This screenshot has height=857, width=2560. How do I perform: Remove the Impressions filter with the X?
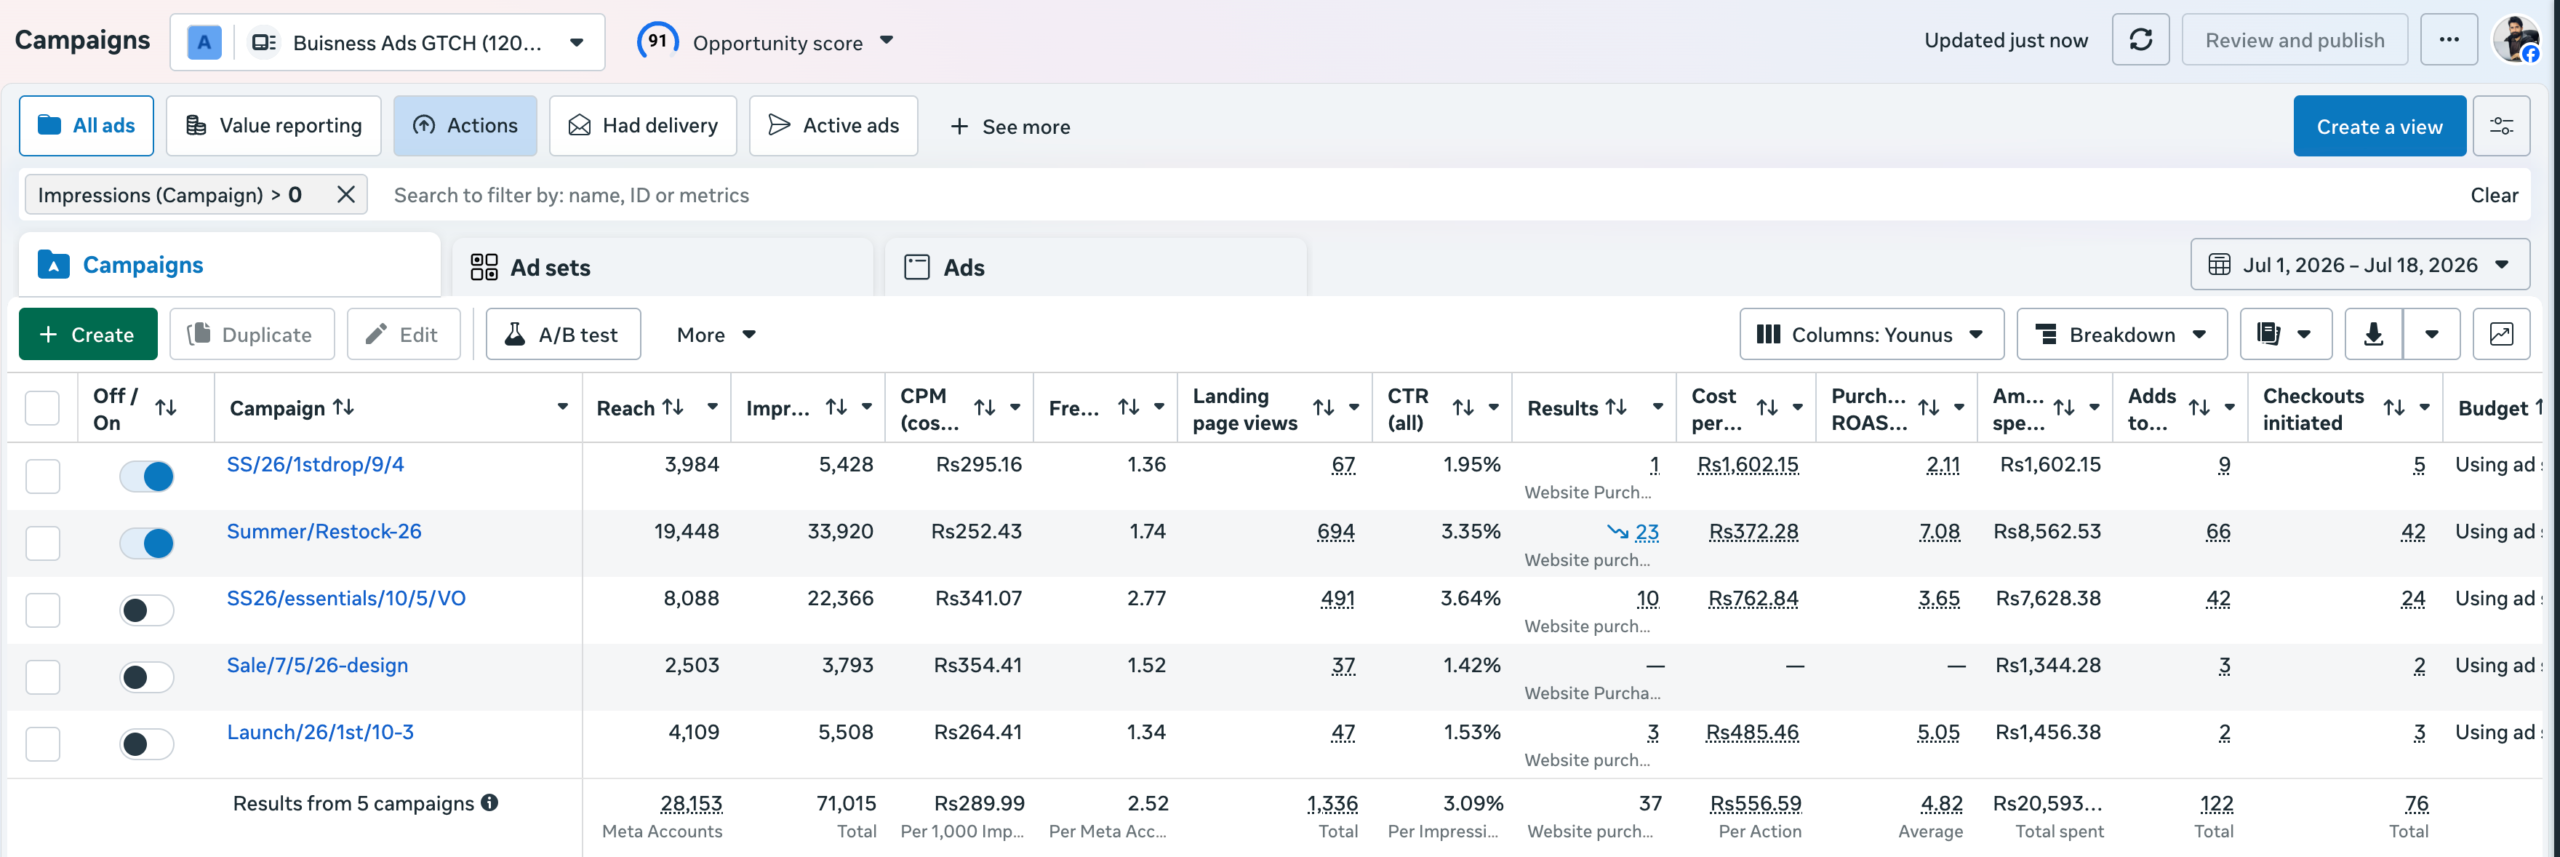coord(346,195)
